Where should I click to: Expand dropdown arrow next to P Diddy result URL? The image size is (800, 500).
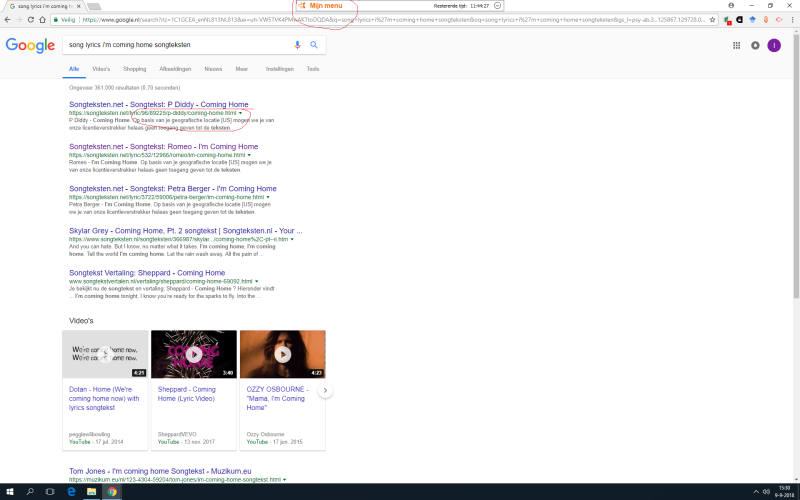point(240,113)
